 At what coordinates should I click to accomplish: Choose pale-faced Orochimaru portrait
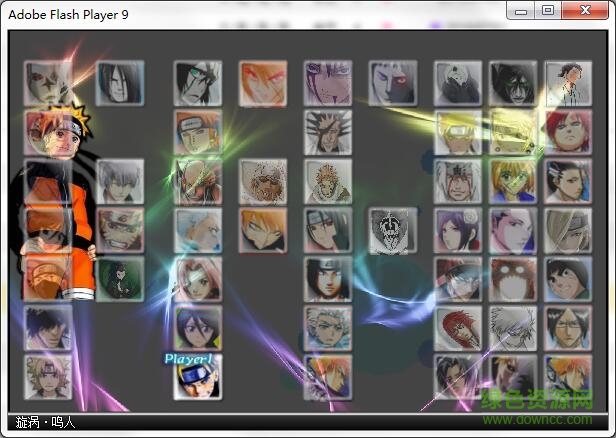[119, 83]
